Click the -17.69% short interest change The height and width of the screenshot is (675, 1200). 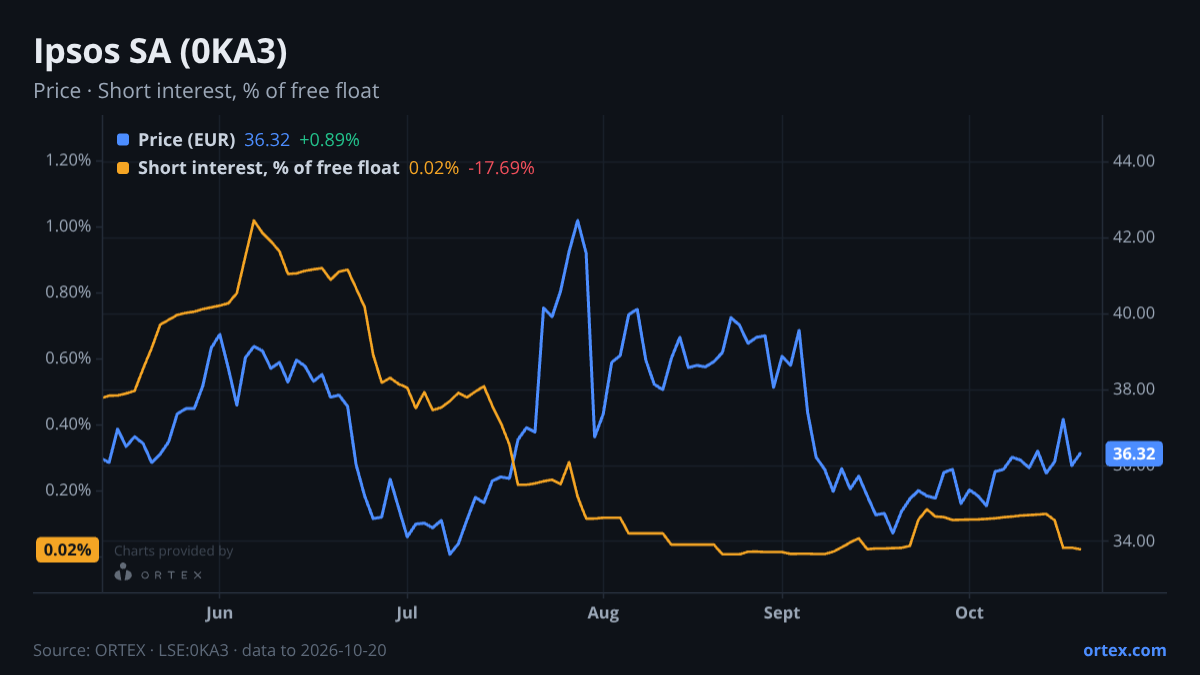coord(501,168)
